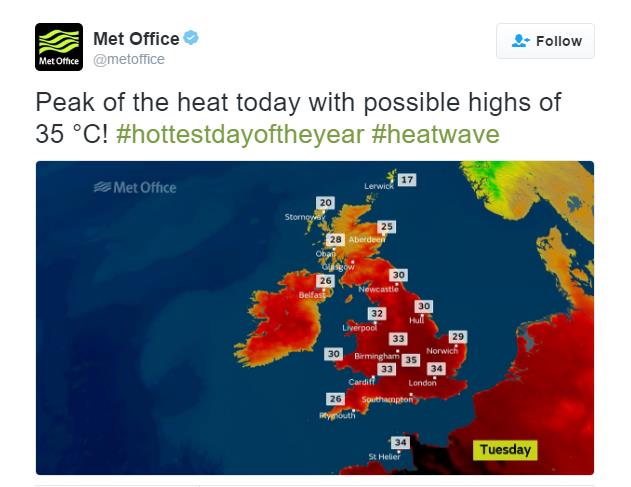The image size is (631, 487).
Task: Click the Met Office profile avatar logo
Action: coord(59,47)
